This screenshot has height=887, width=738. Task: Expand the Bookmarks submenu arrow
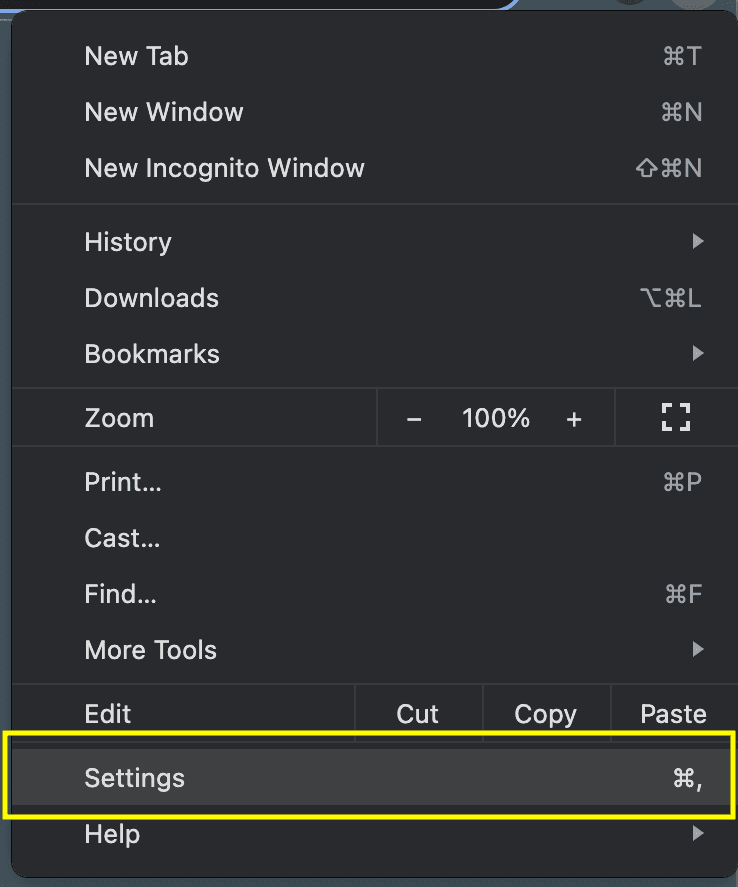(x=698, y=354)
